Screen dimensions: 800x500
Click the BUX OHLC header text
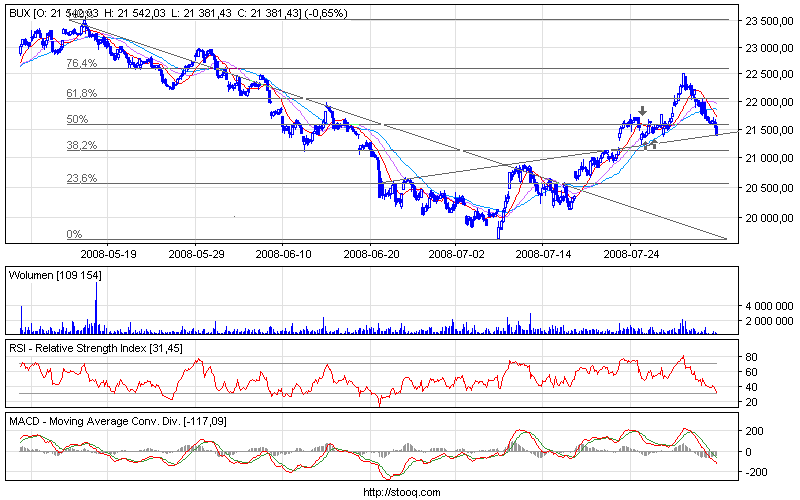[179, 13]
